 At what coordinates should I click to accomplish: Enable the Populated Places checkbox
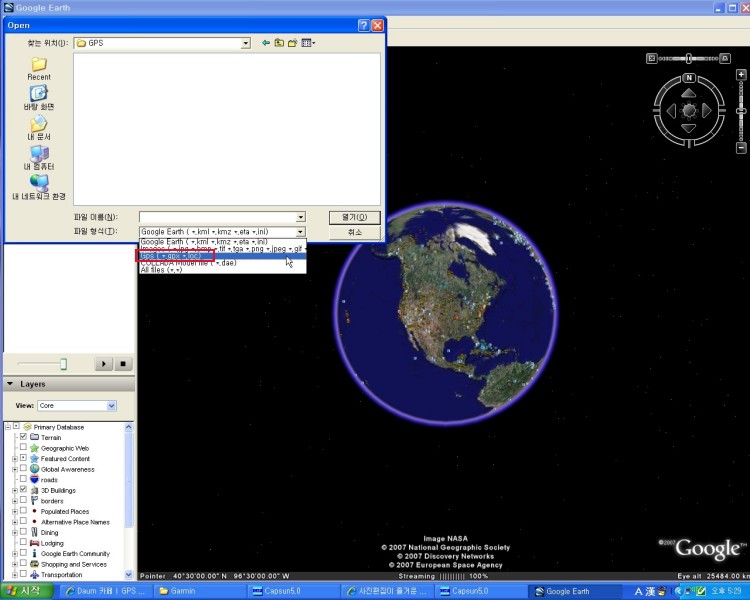pyautogui.click(x=23, y=511)
